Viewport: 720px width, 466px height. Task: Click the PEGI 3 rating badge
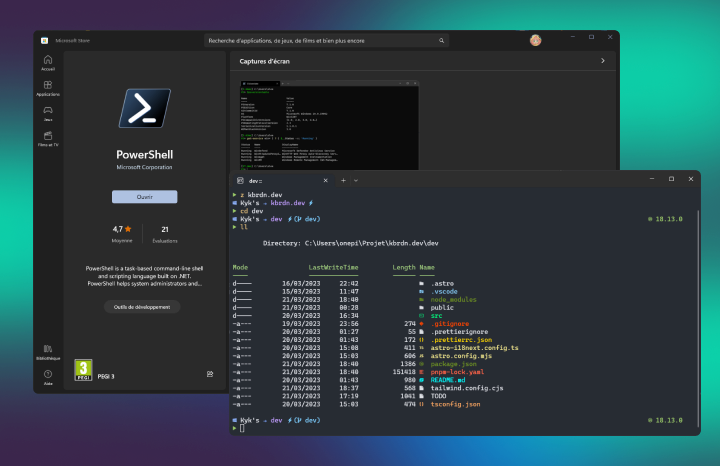point(83,370)
